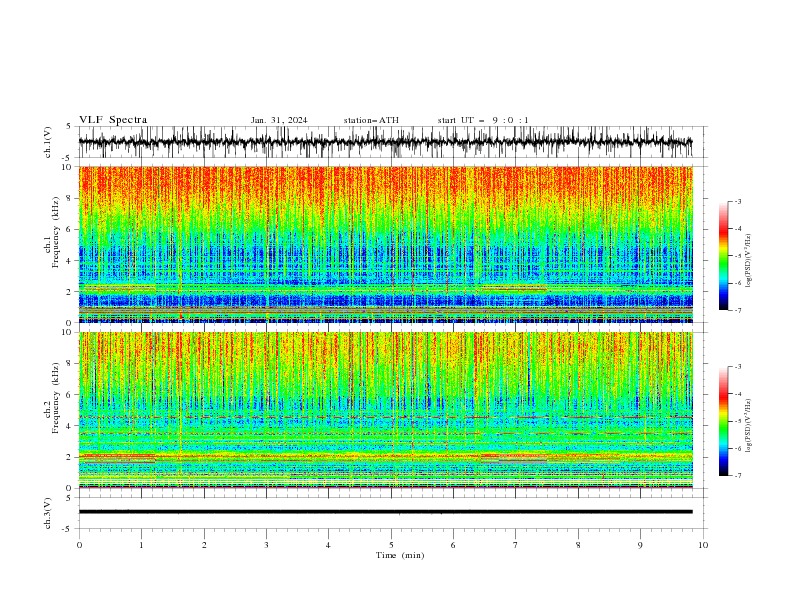
Task: Select the date text "Jan. 31, 2024"
Action: [x=279, y=120]
